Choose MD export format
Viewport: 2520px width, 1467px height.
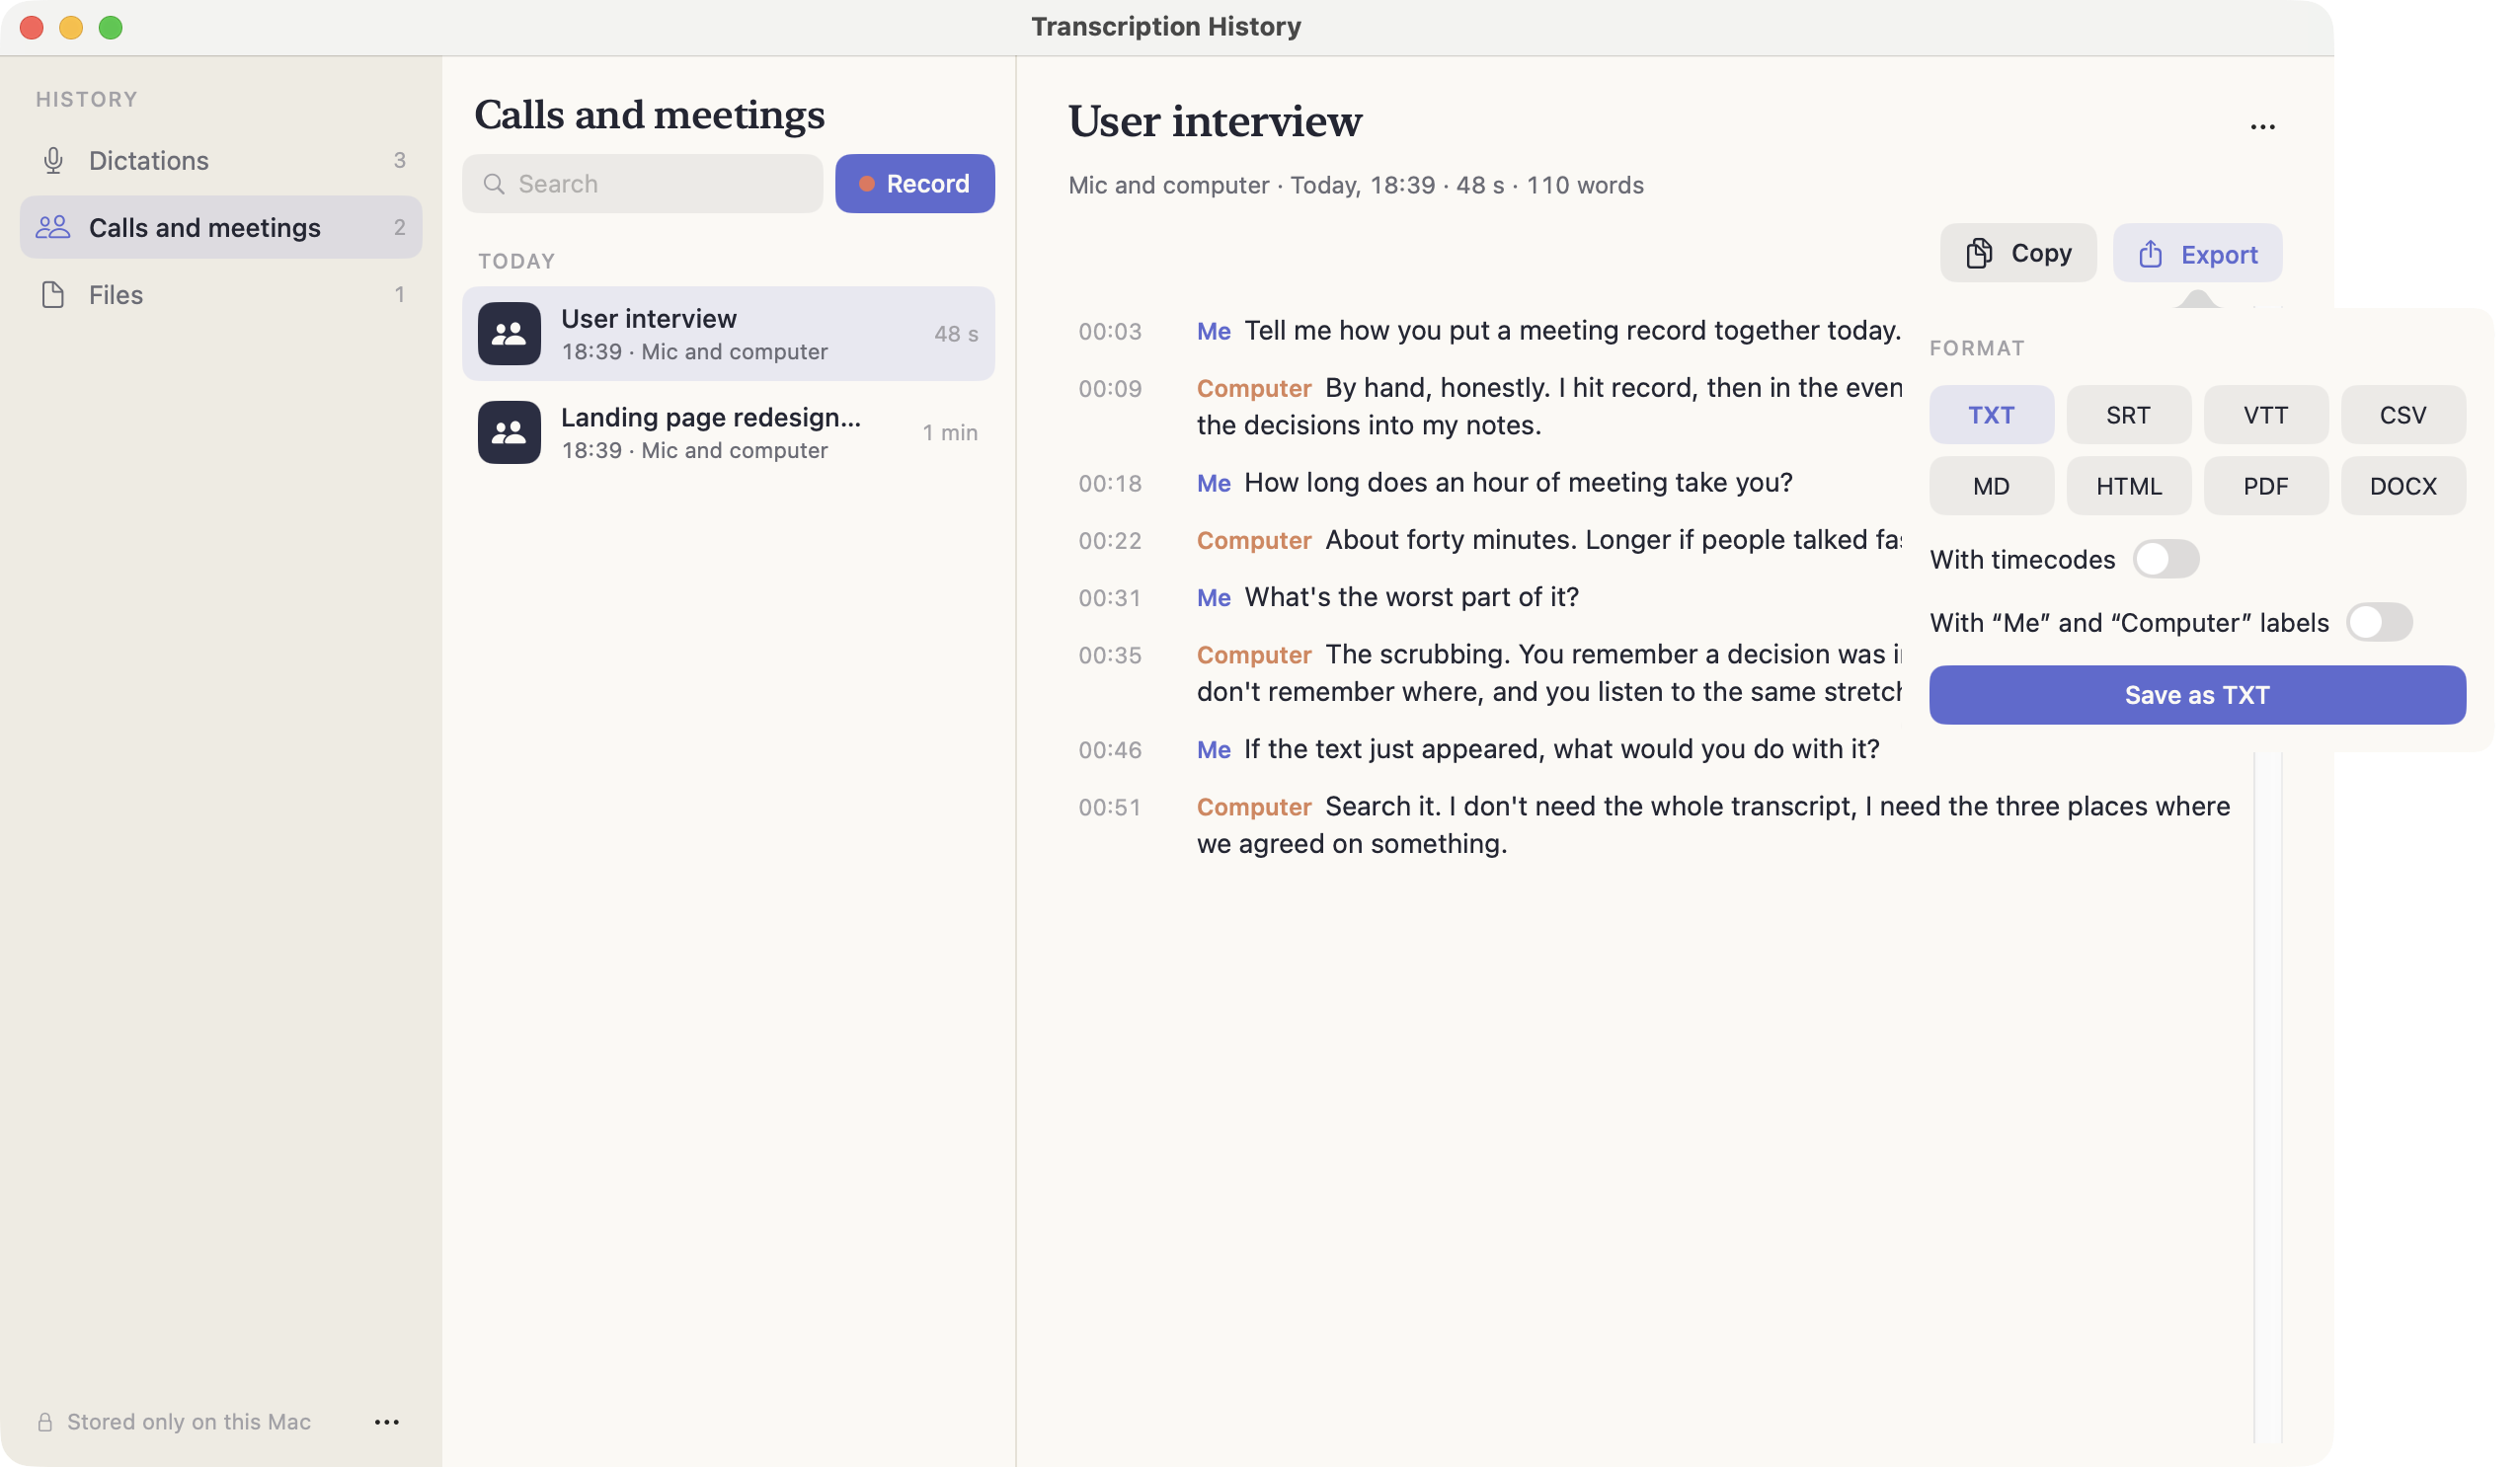[1991, 486]
